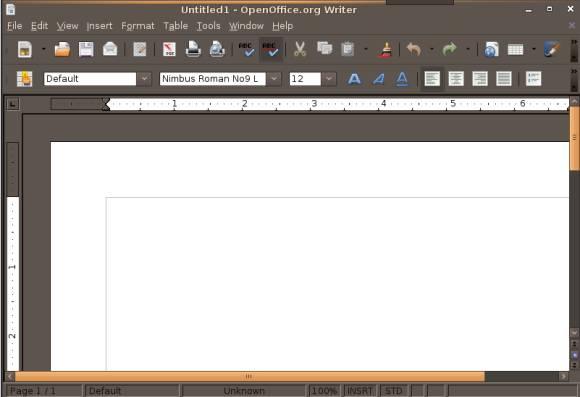Set paragraph alignment to Centered

(456, 79)
